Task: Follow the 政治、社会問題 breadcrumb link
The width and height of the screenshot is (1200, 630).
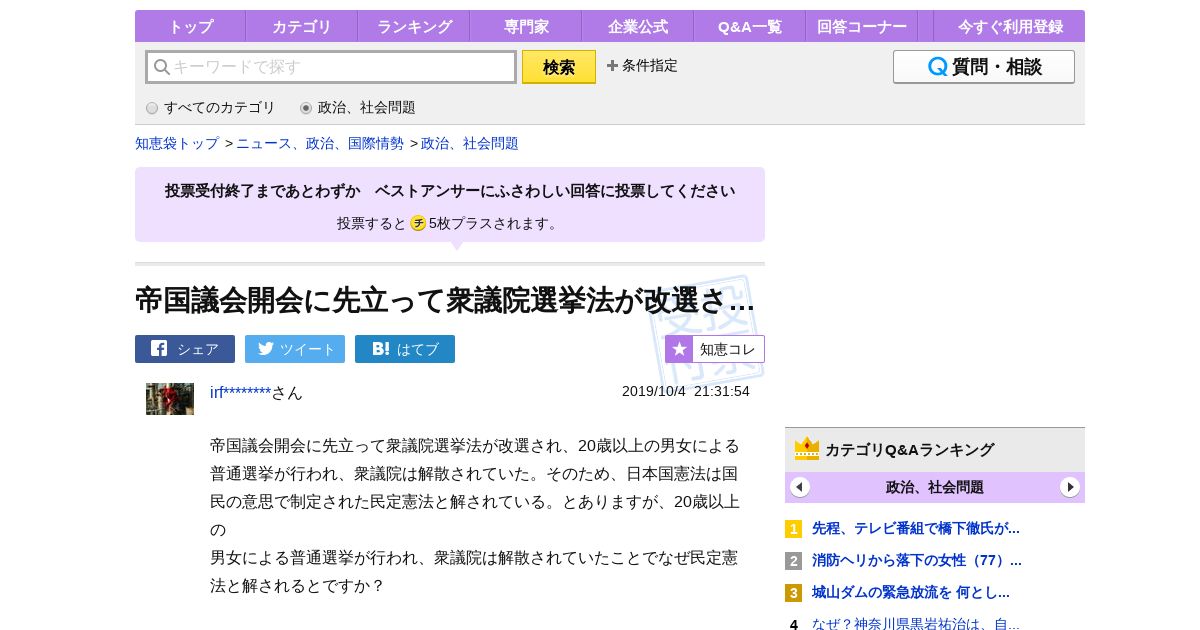Action: click(470, 144)
